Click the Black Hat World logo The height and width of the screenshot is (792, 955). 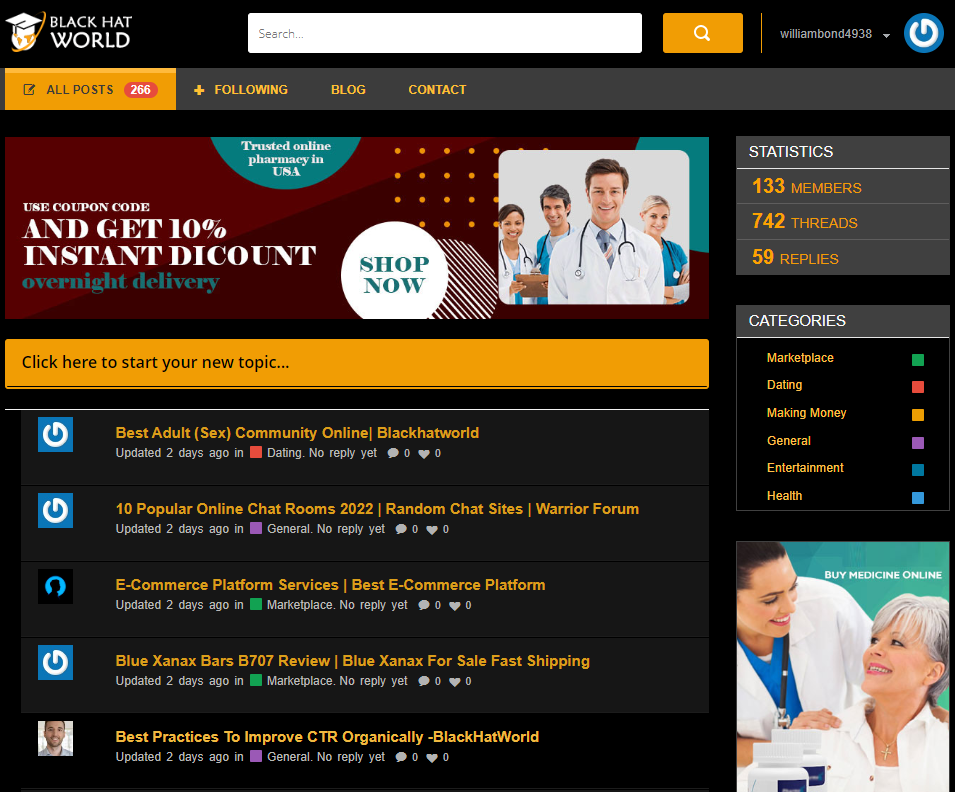[68, 32]
